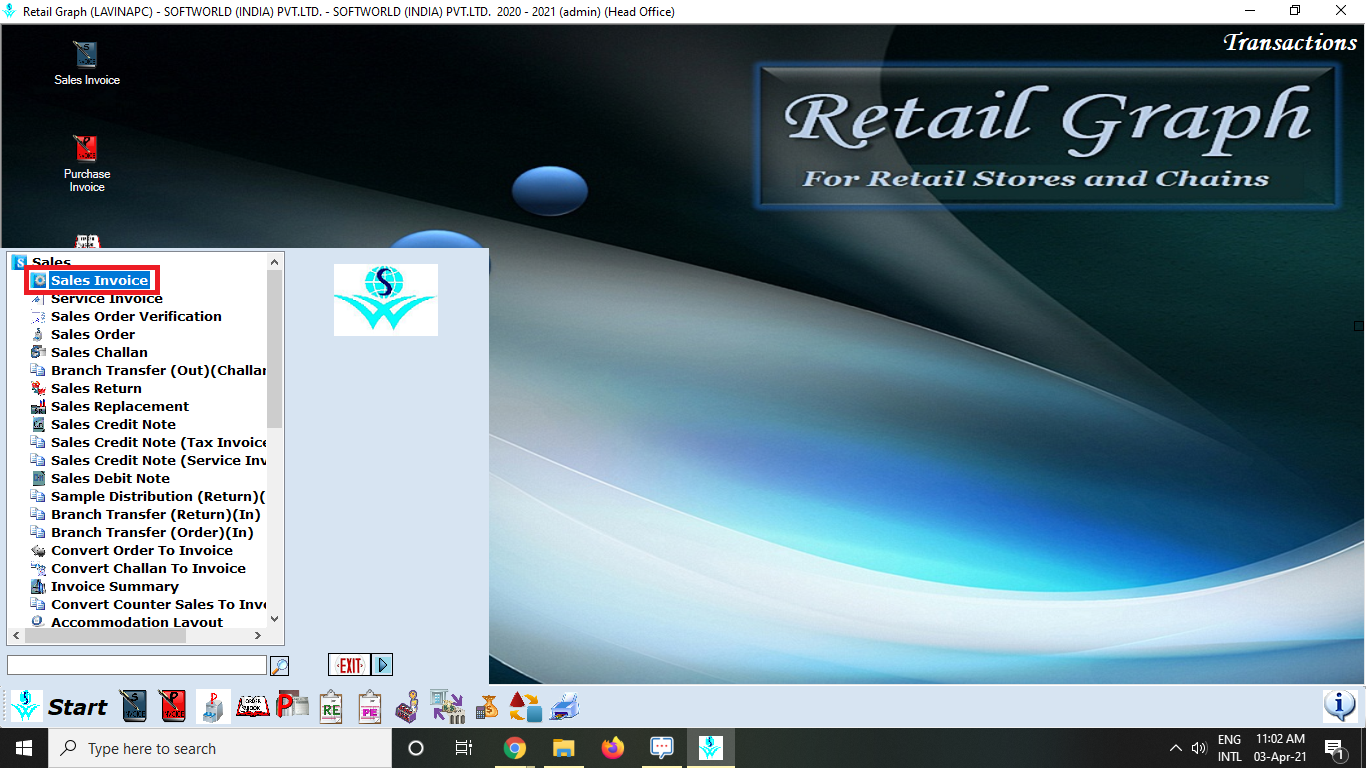1366x768 pixels.
Task: Click the tree's vertical scrollbar up arrow
Action: click(275, 262)
